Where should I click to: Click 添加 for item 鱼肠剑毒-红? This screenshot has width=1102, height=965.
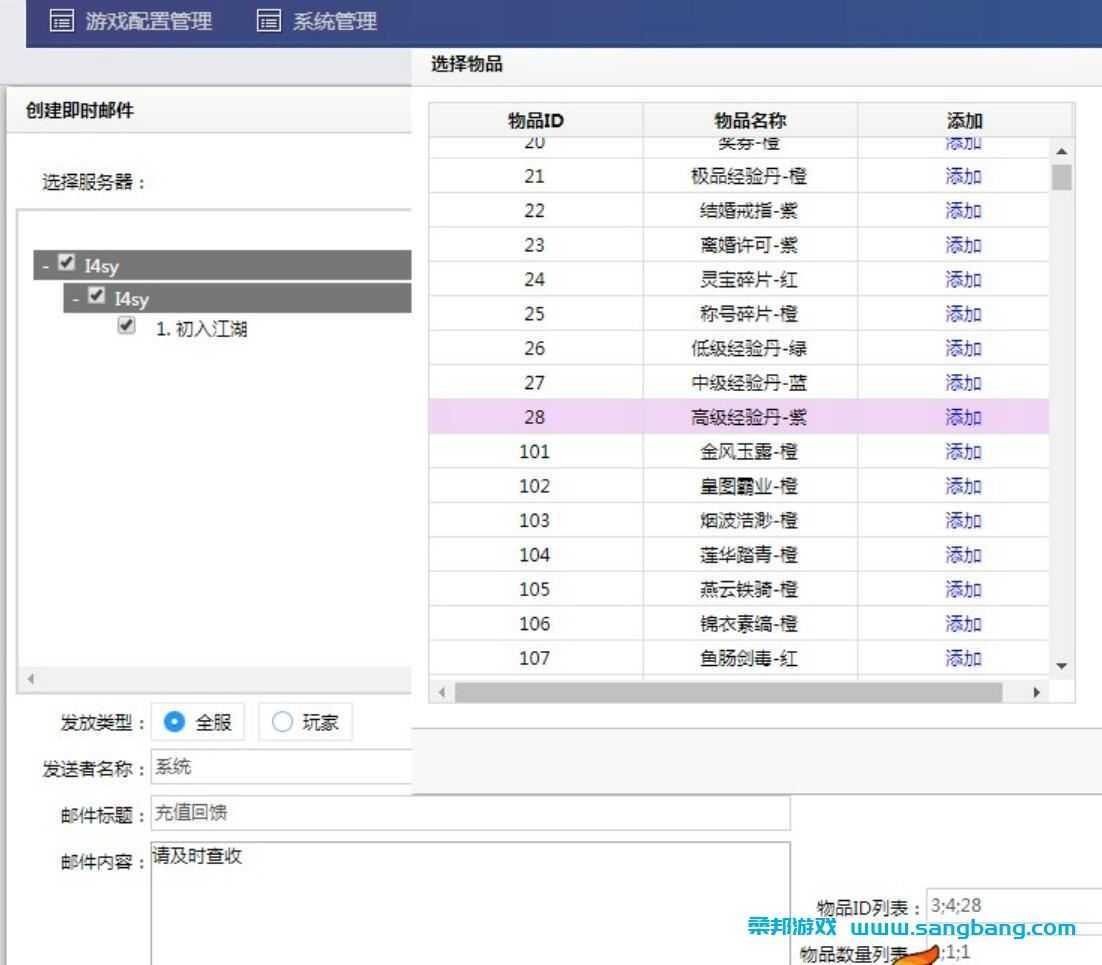[961, 658]
